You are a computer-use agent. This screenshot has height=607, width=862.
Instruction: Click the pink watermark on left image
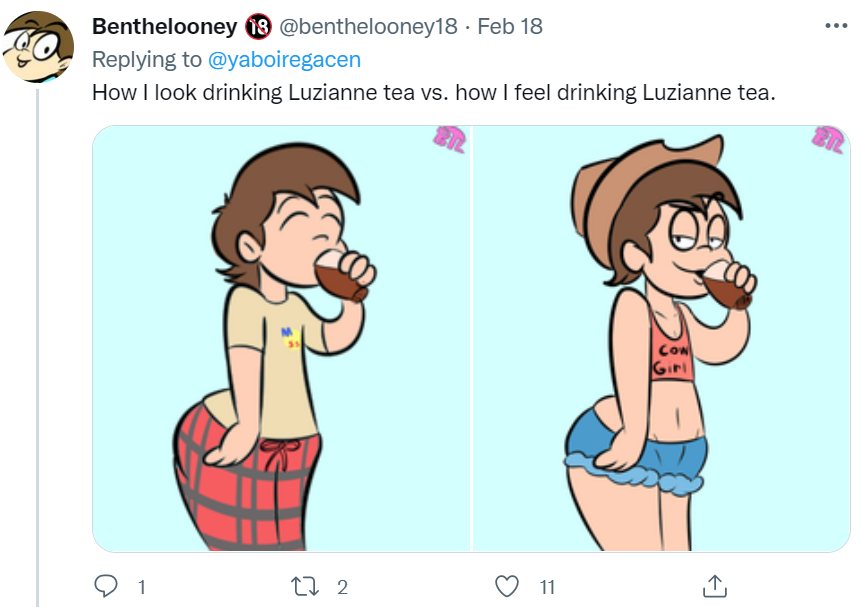pos(450,140)
